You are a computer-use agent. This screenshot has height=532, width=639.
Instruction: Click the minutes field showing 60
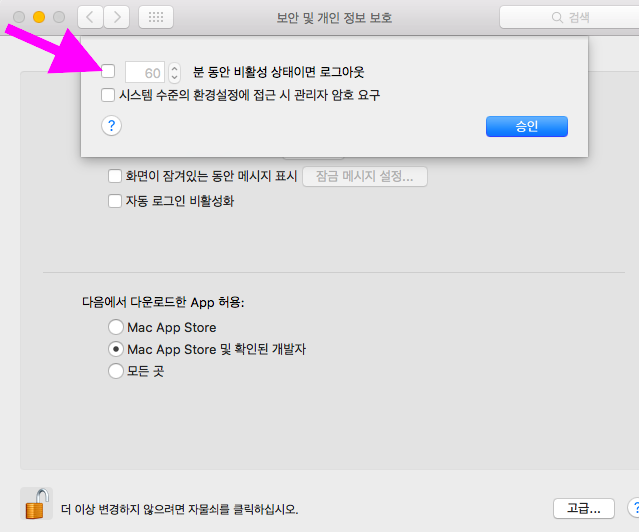146,72
